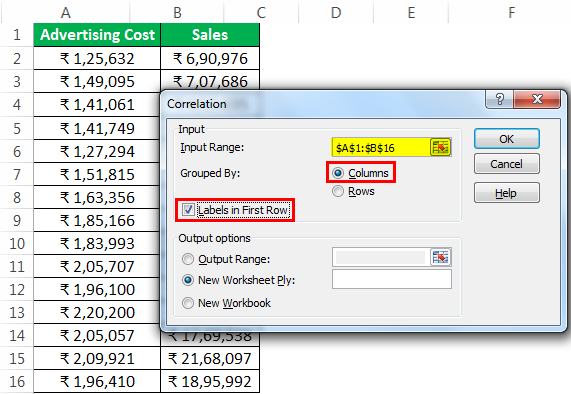This screenshot has width=571, height=394.
Task: Click cell with ₹ 1,27,294
Action: click(97, 151)
